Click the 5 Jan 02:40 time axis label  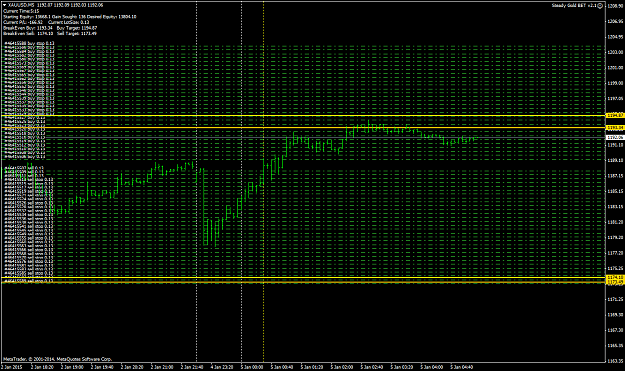point(371,367)
